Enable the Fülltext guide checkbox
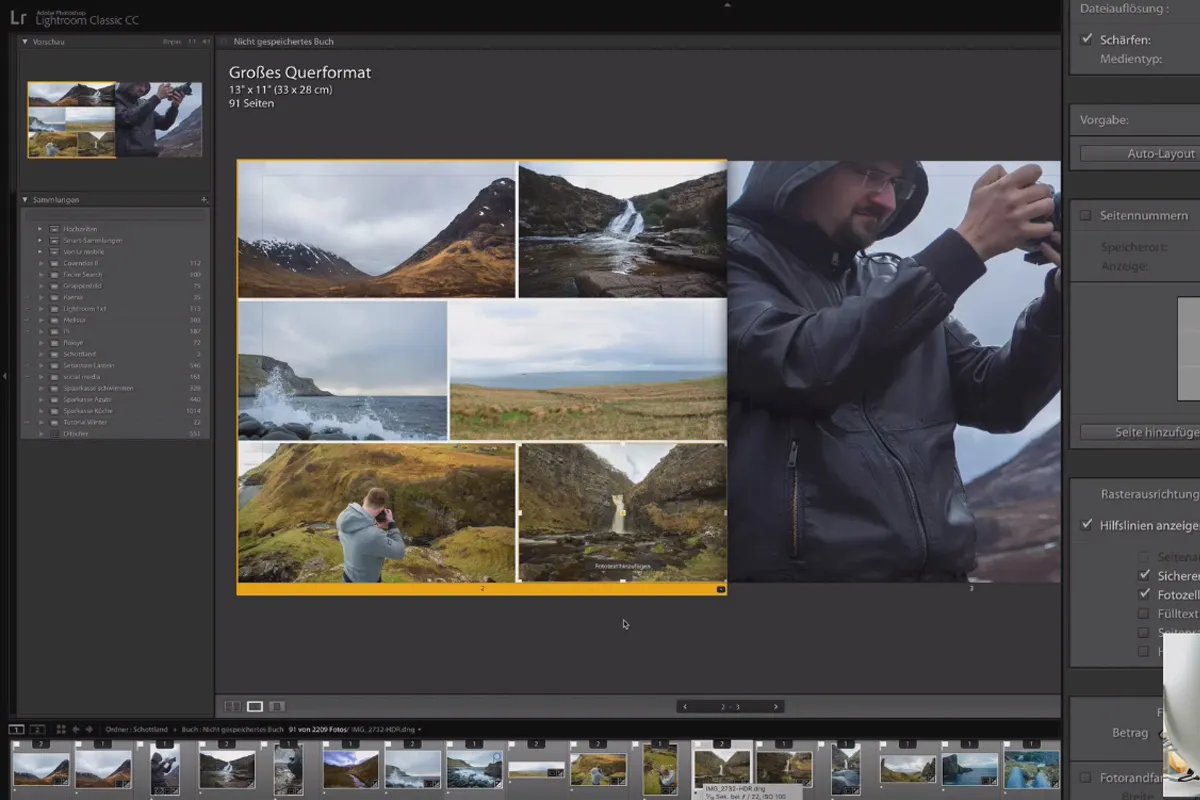The height and width of the screenshot is (800, 1200). coord(1144,613)
